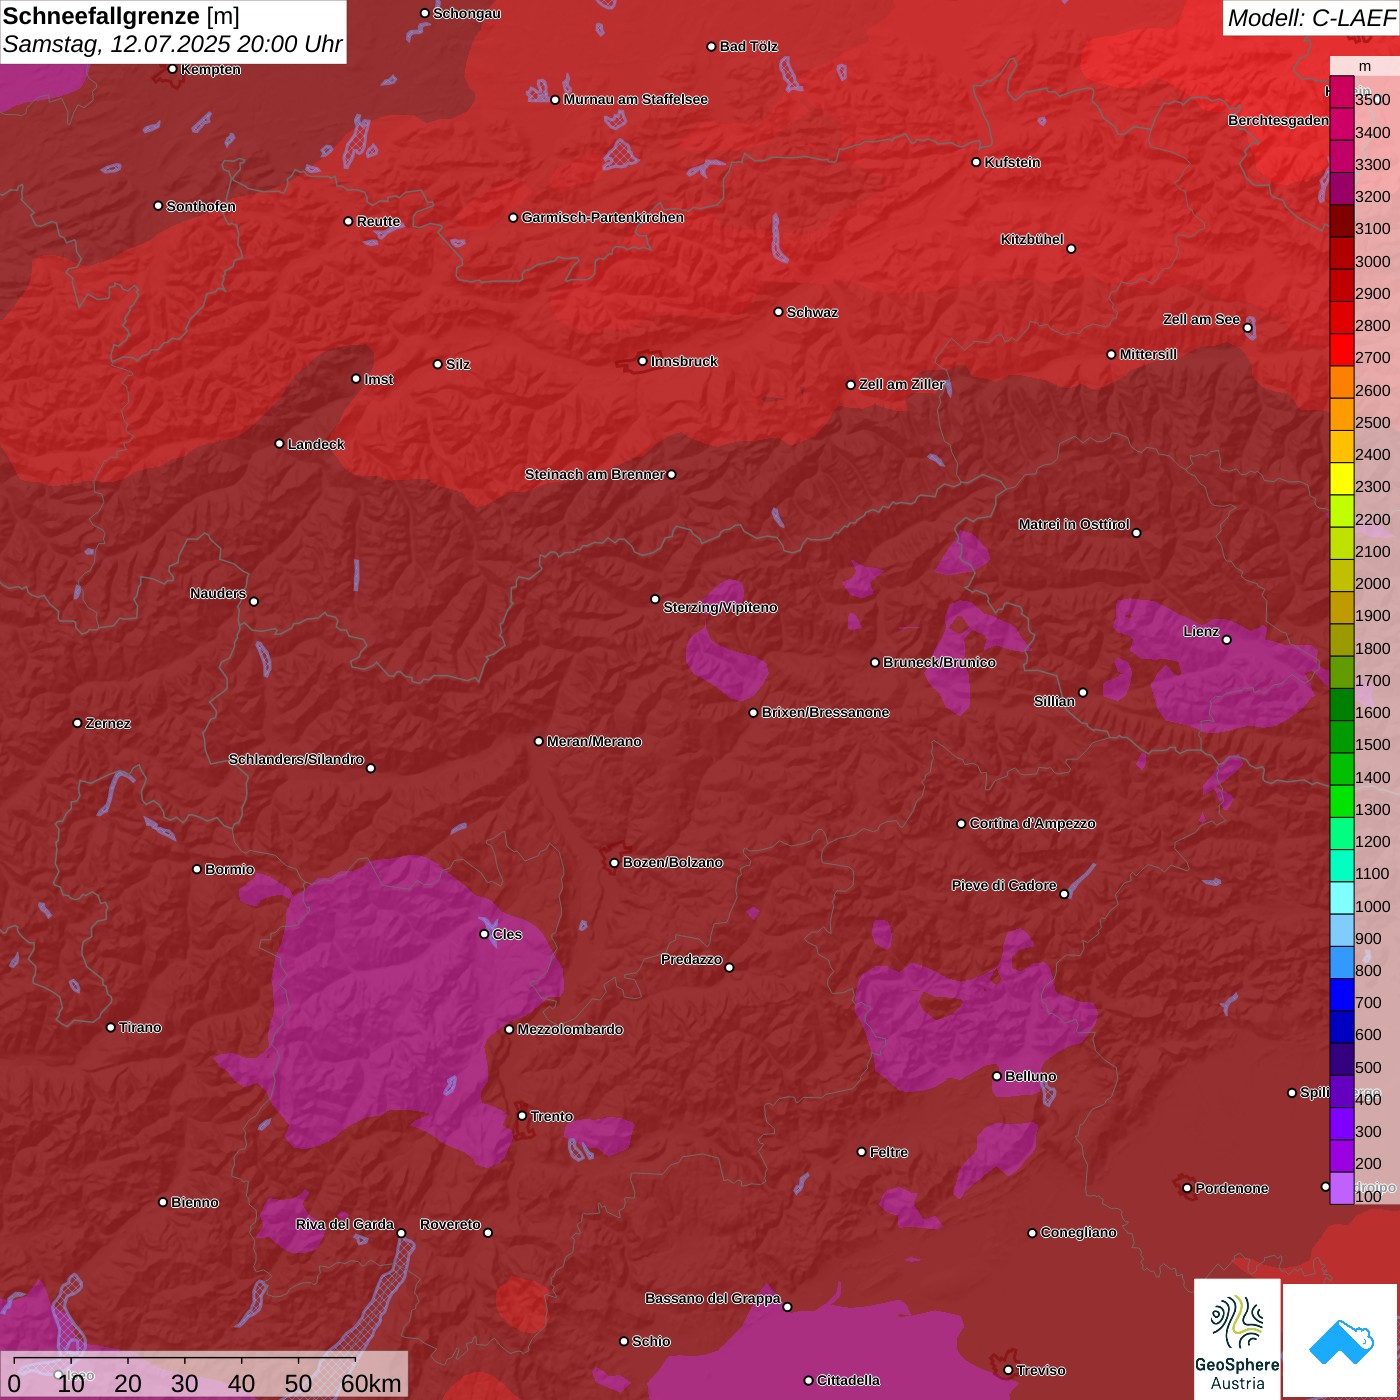The width and height of the screenshot is (1400, 1400).
Task: Click the Cortina d'Ampezzo label
Action: [x=1032, y=823]
